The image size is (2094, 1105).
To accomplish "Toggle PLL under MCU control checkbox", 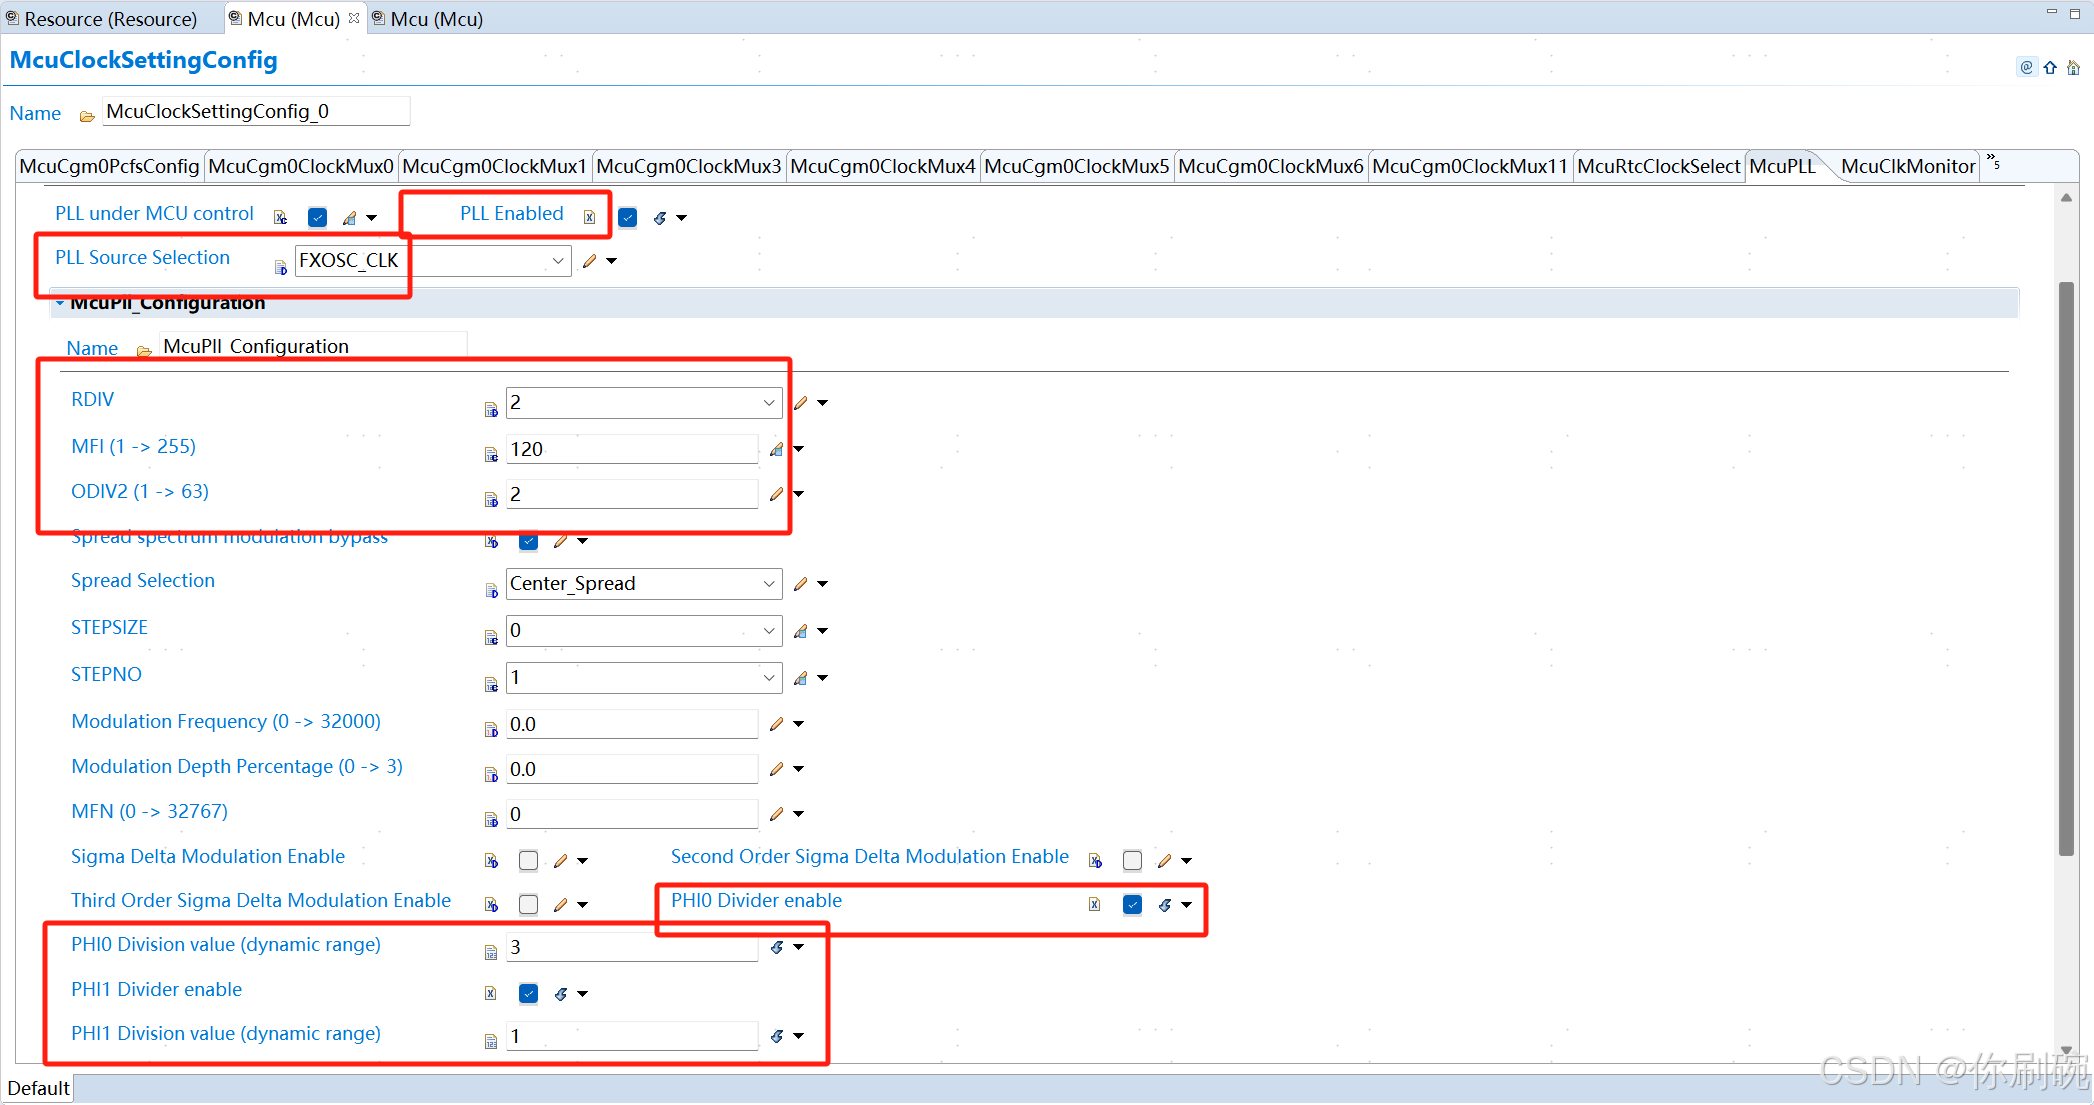I will [x=317, y=217].
